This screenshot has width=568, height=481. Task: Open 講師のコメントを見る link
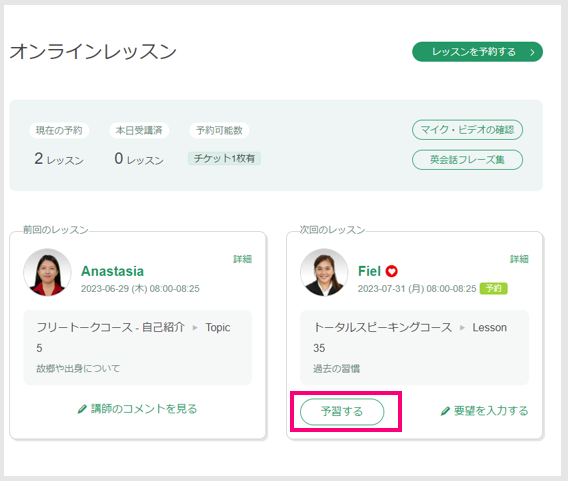tap(144, 409)
